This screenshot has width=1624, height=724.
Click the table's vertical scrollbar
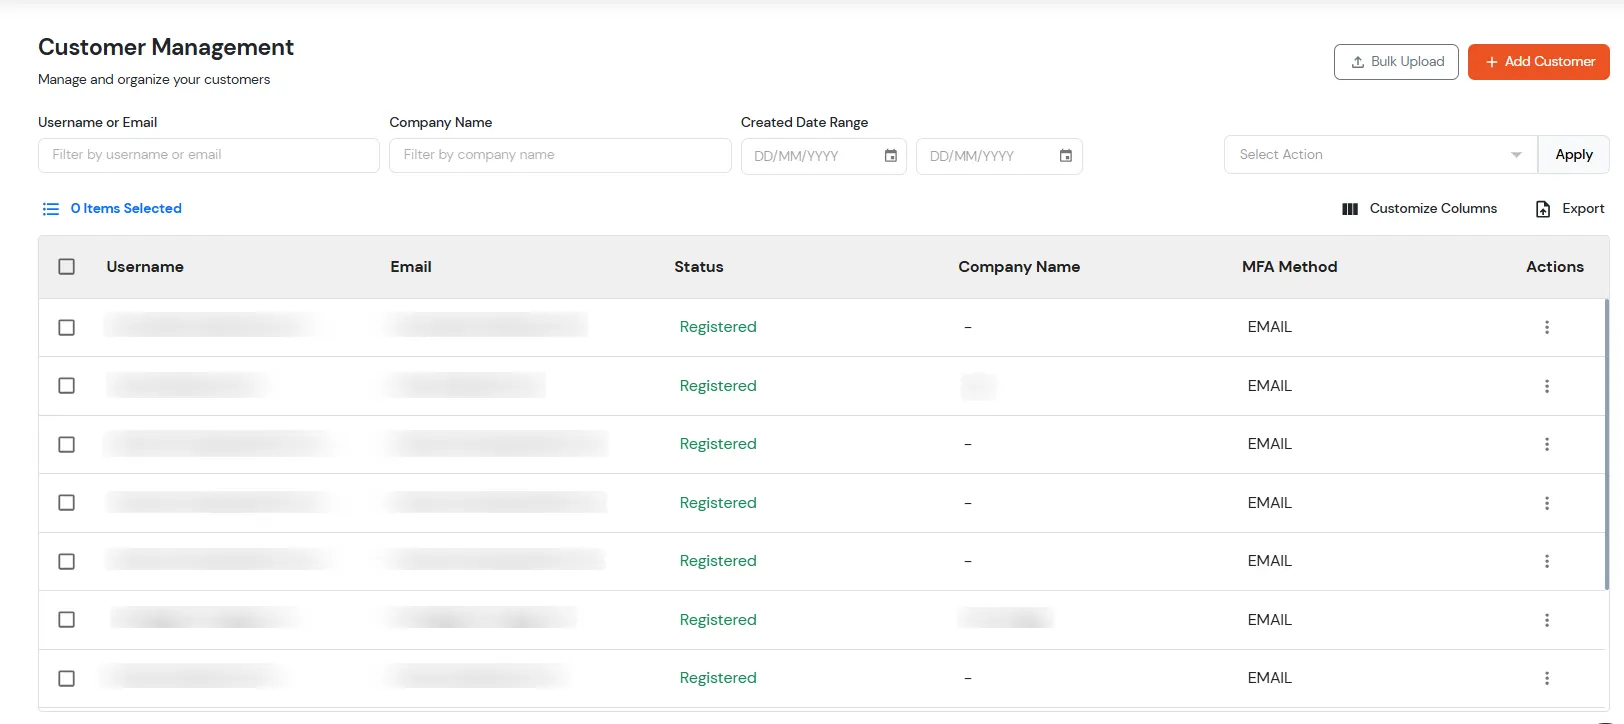1607,444
